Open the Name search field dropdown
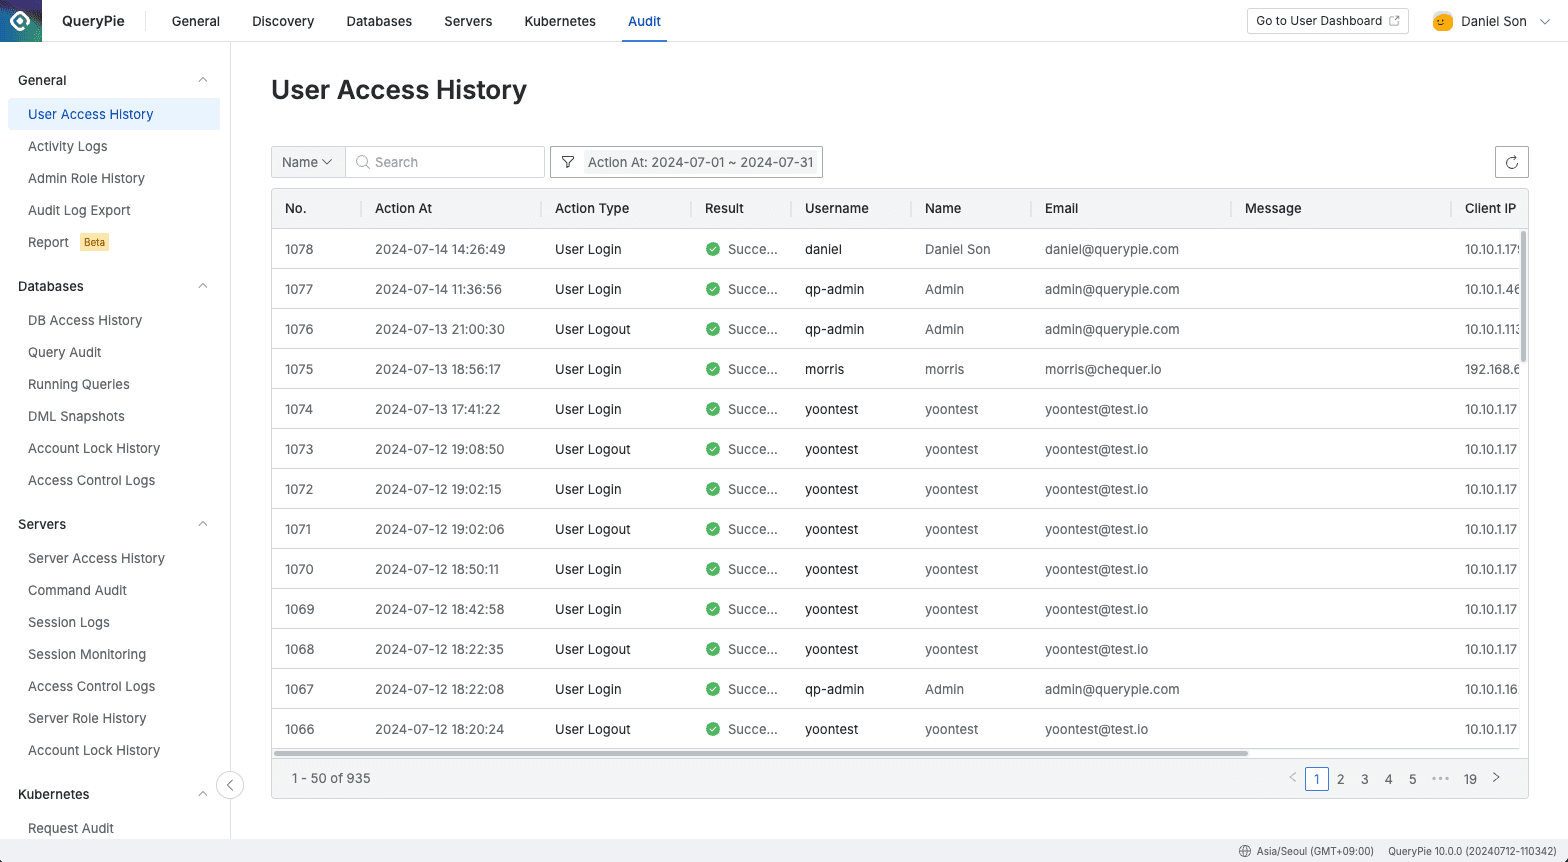 (x=308, y=162)
